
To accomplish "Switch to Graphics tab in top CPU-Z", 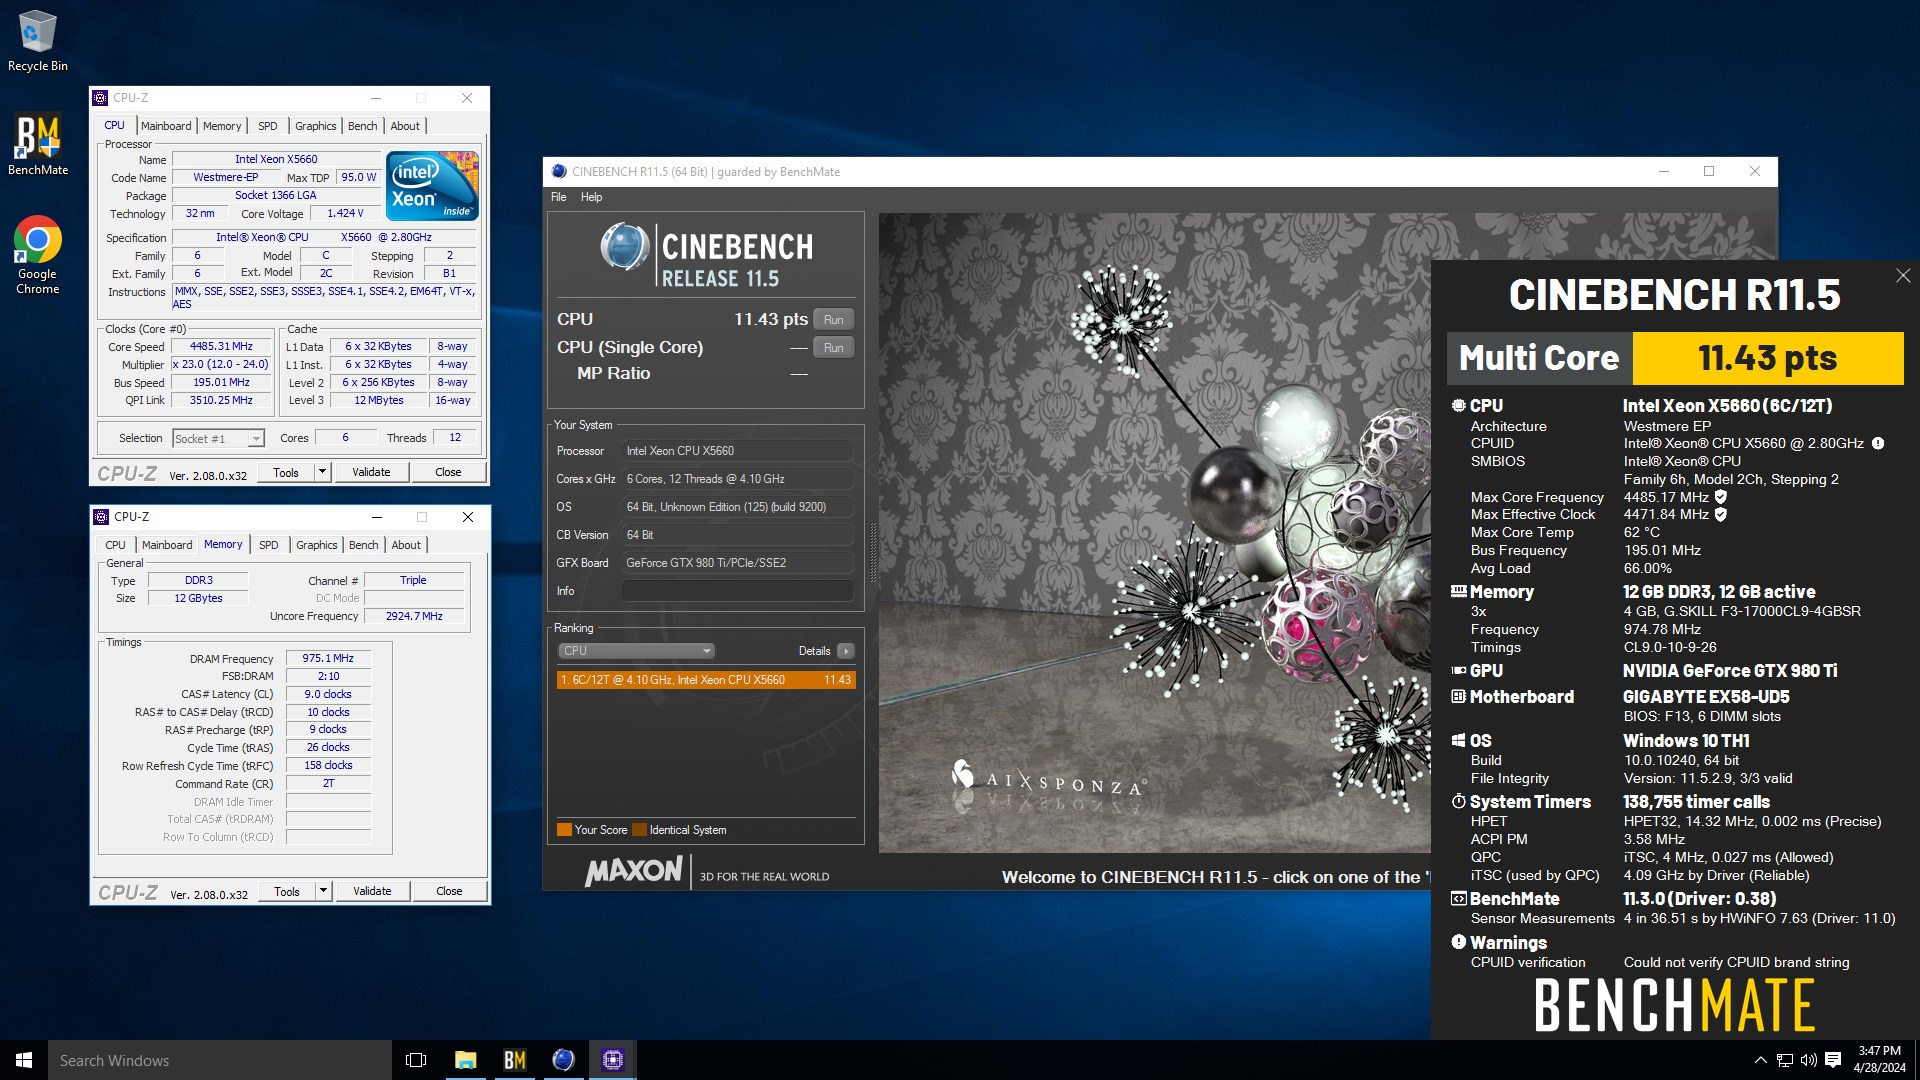I will click(x=315, y=126).
